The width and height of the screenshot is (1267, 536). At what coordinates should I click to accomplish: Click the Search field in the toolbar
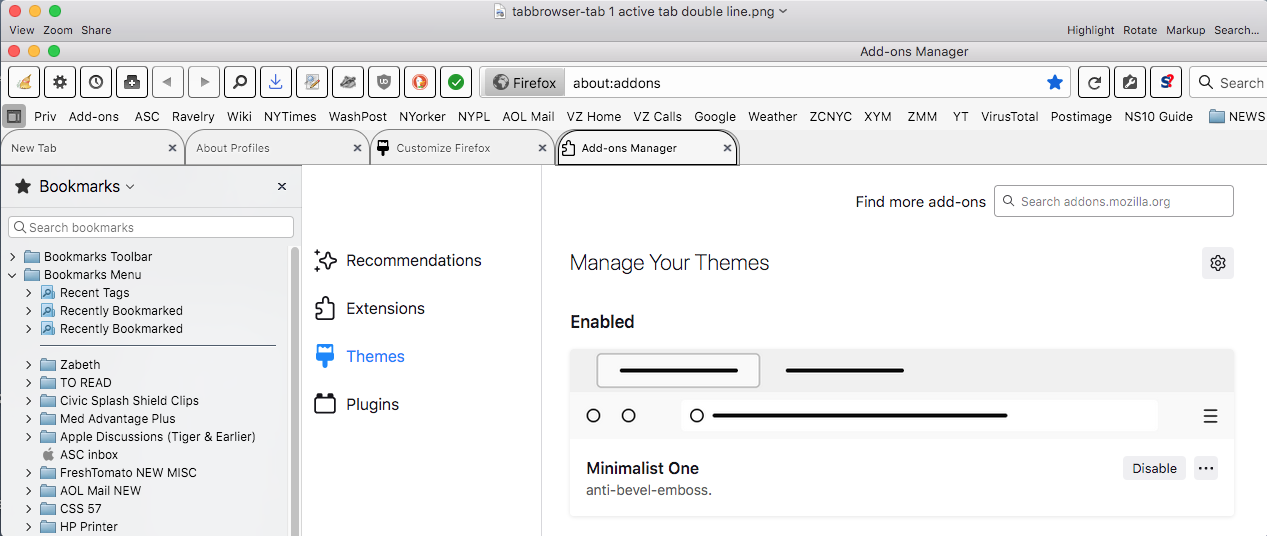1229,83
